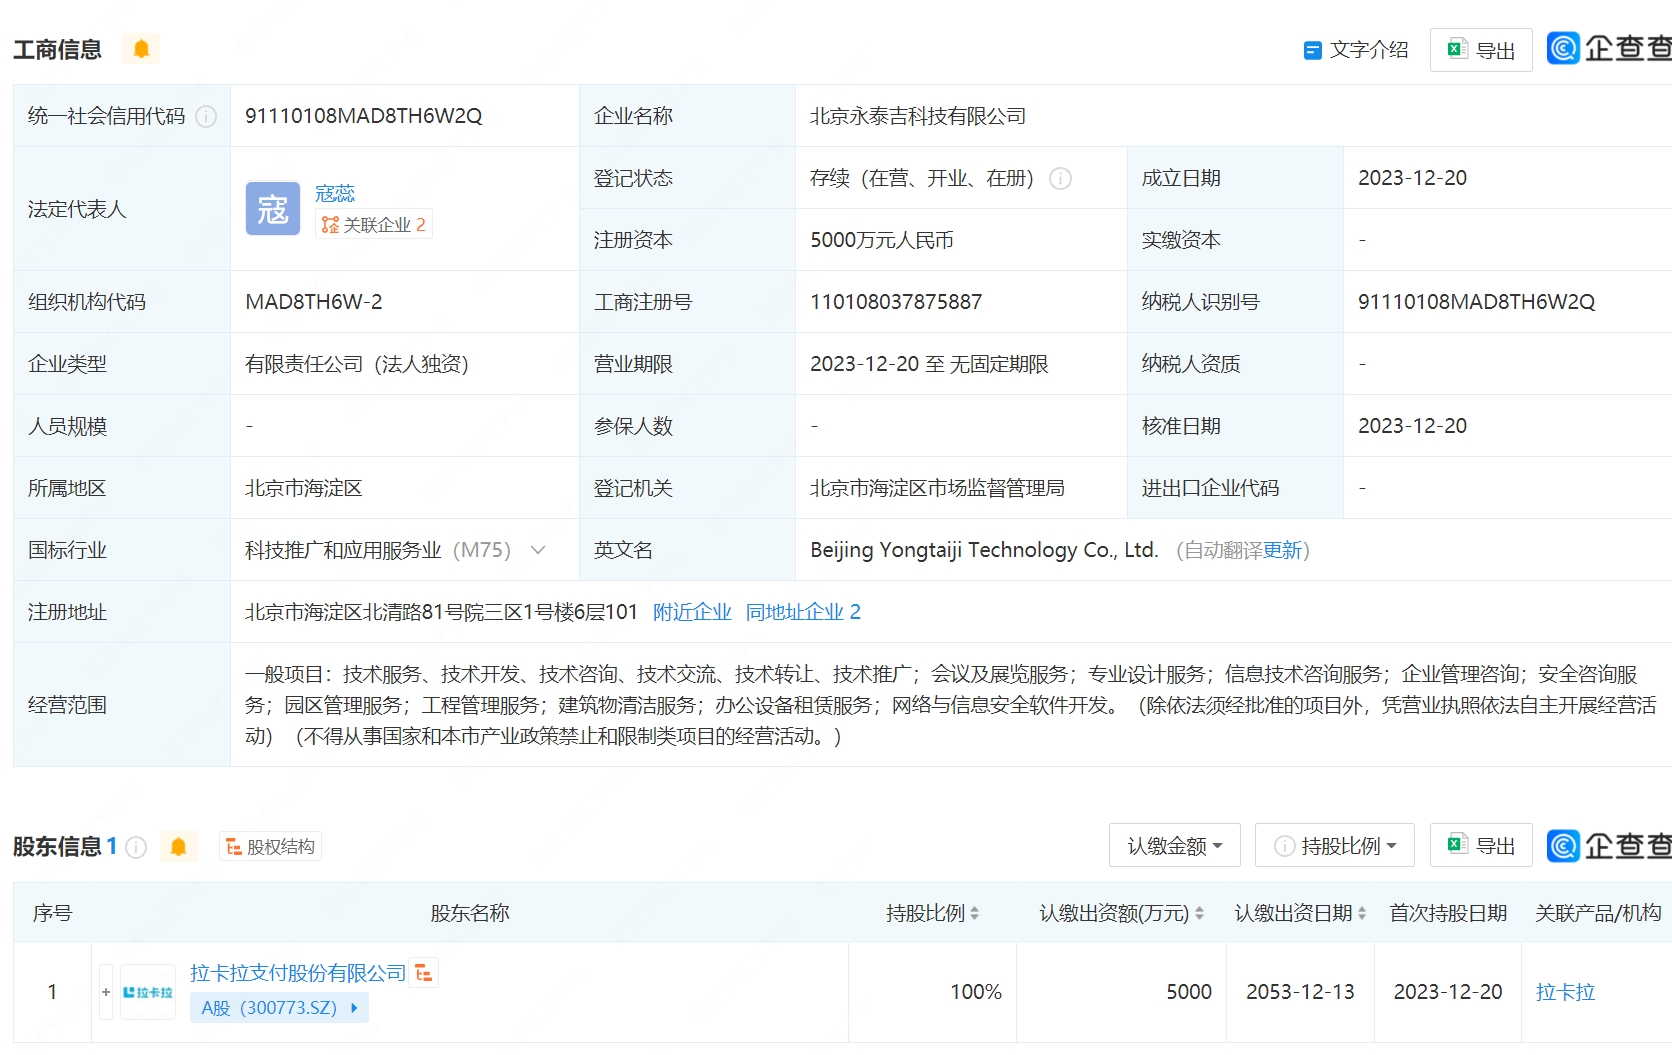Select the registration number 110108037875887
Image resolution: width=1672 pixels, height=1055 pixels.
(x=896, y=302)
